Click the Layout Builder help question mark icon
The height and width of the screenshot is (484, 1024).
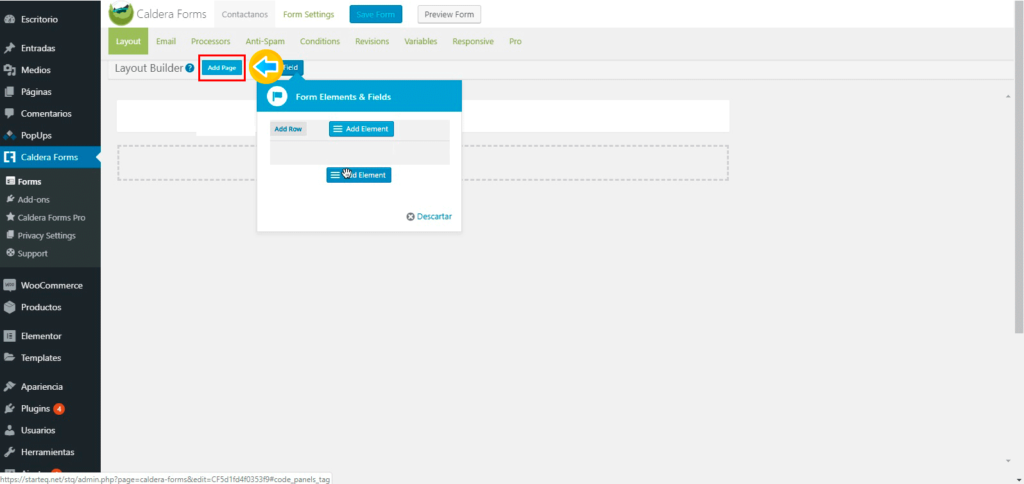point(190,68)
